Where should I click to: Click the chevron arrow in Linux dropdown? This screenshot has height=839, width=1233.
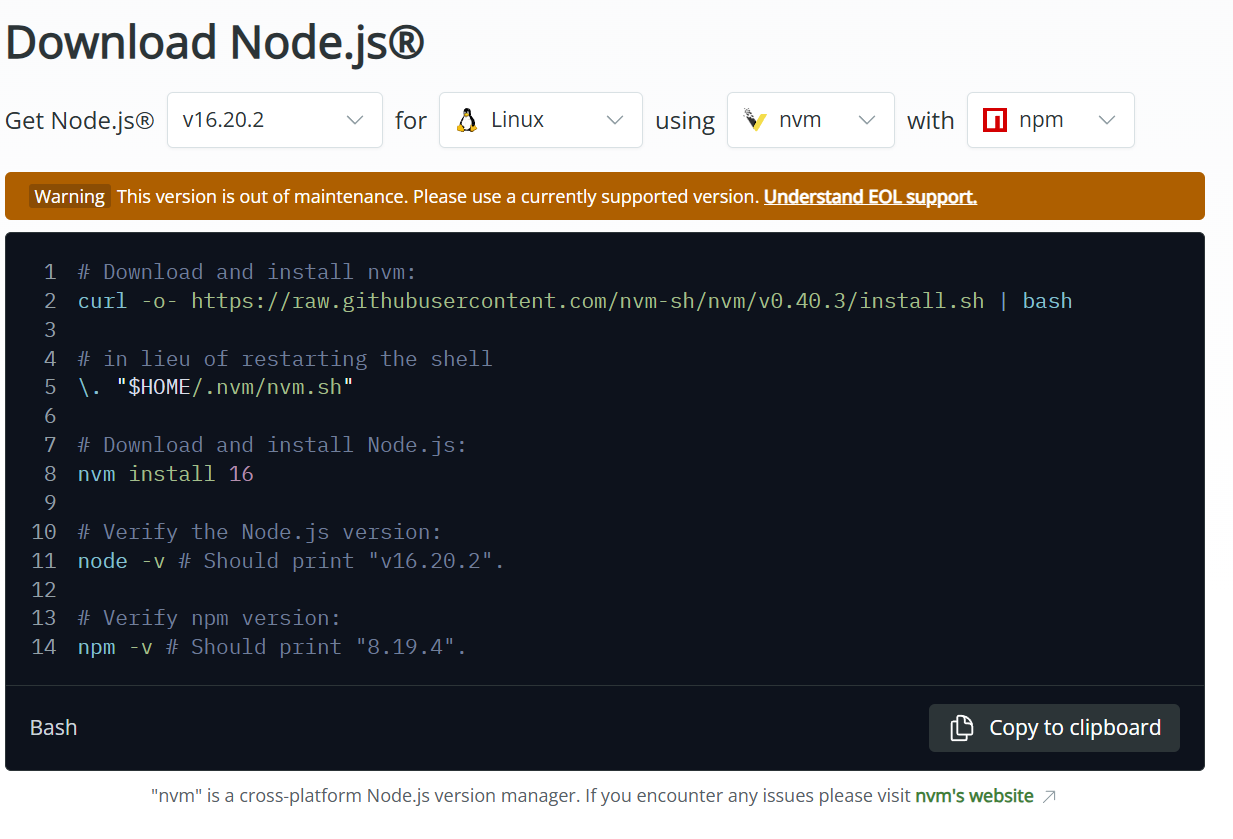(615, 120)
